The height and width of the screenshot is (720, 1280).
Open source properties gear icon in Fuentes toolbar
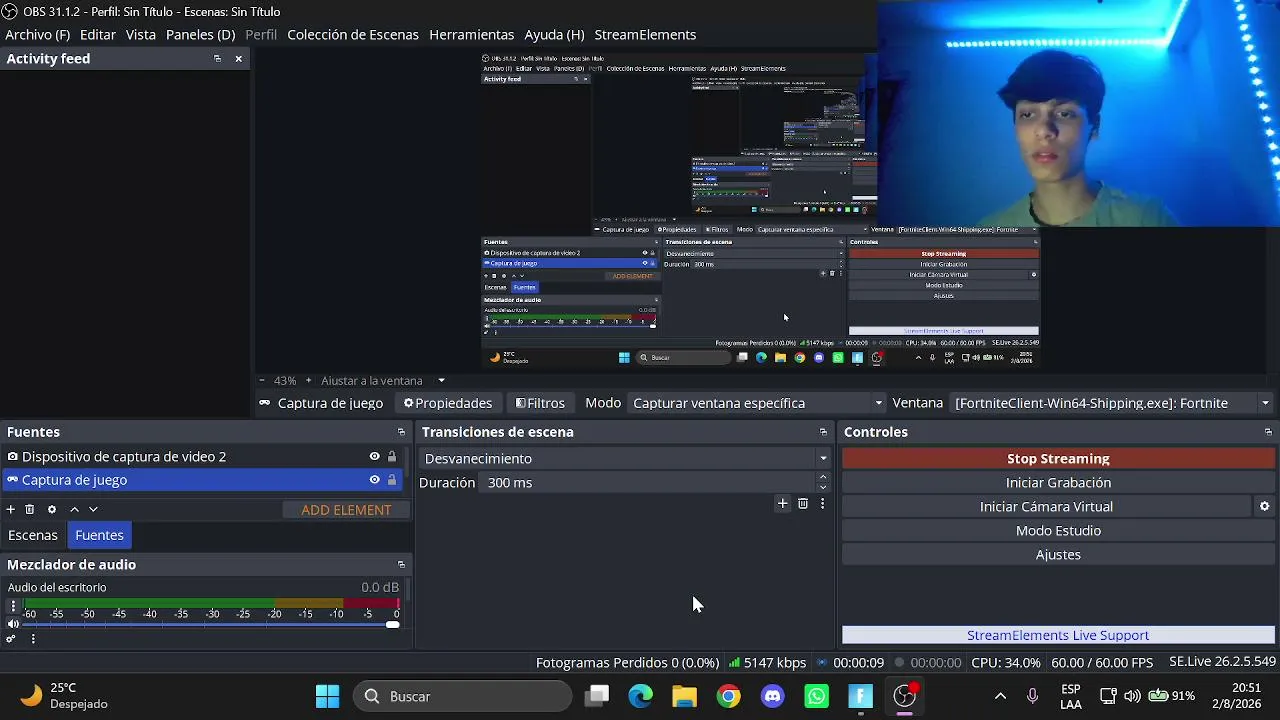tap(52, 510)
